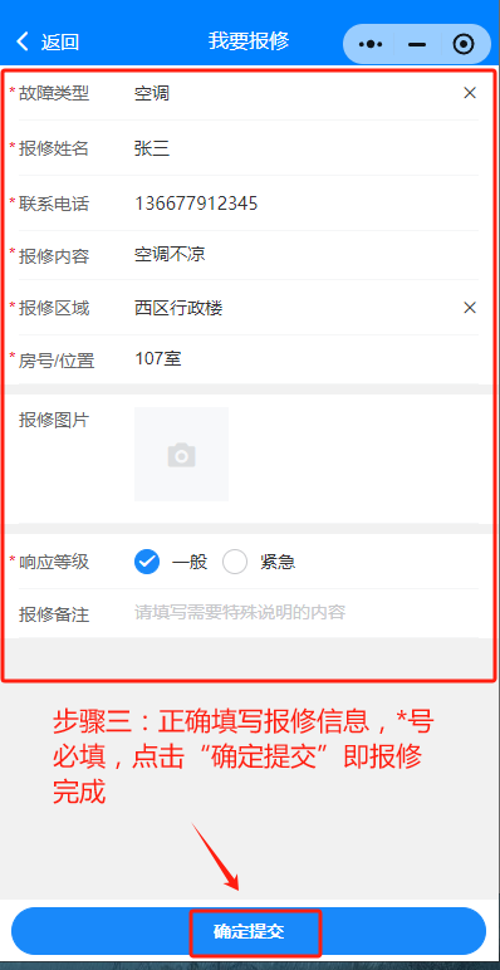The image size is (500, 970).
Task: Click the 返回 text link
Action: pyautogui.click(x=60, y=42)
